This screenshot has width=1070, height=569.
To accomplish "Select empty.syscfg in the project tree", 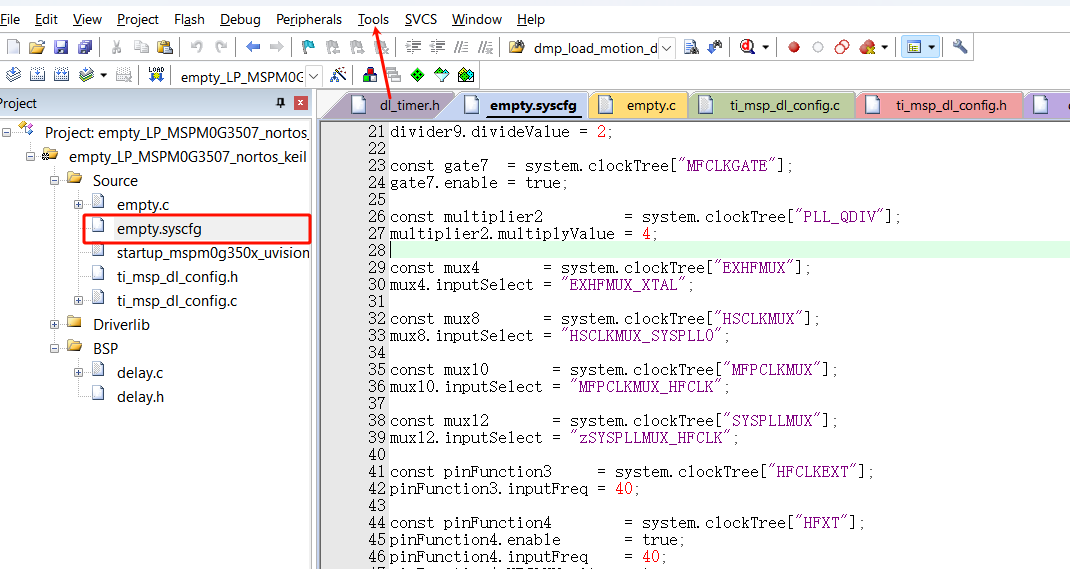I will pos(159,229).
